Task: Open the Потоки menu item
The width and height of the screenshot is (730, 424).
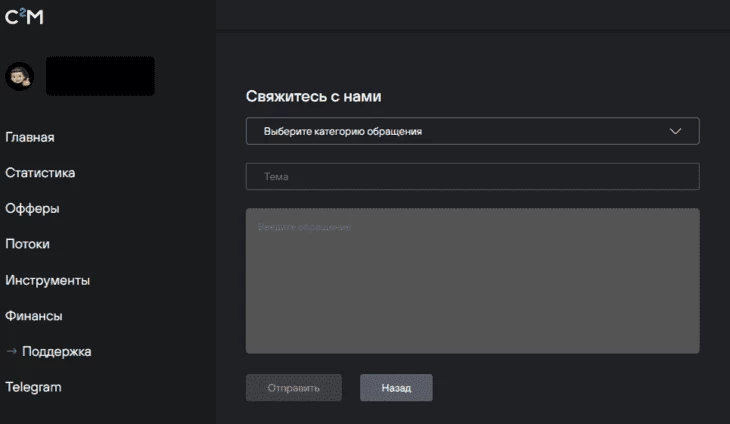Action: click(27, 244)
